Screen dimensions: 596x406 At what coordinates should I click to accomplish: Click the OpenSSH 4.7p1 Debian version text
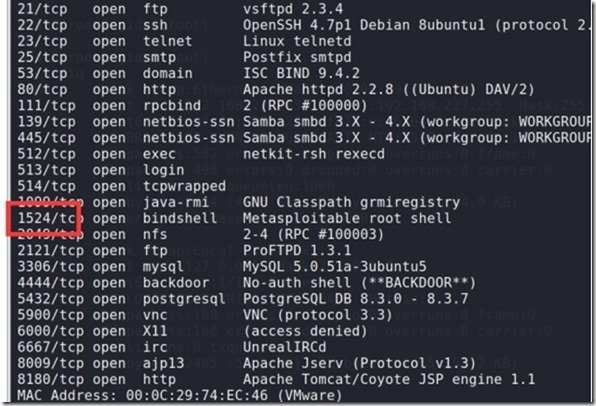tap(327, 25)
